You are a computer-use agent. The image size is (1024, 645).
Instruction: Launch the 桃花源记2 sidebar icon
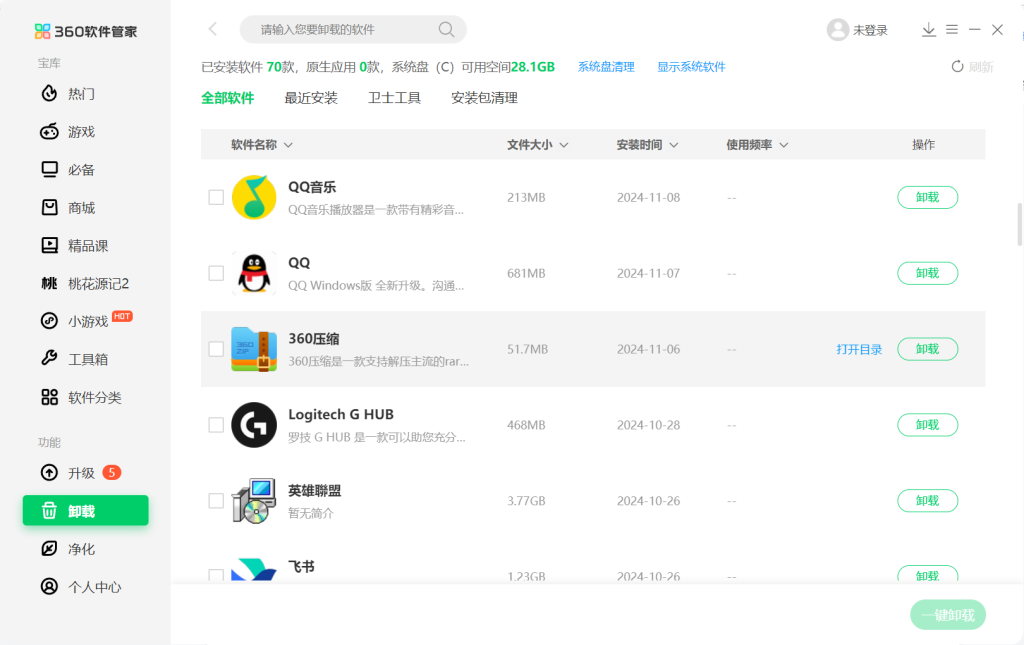click(x=49, y=283)
